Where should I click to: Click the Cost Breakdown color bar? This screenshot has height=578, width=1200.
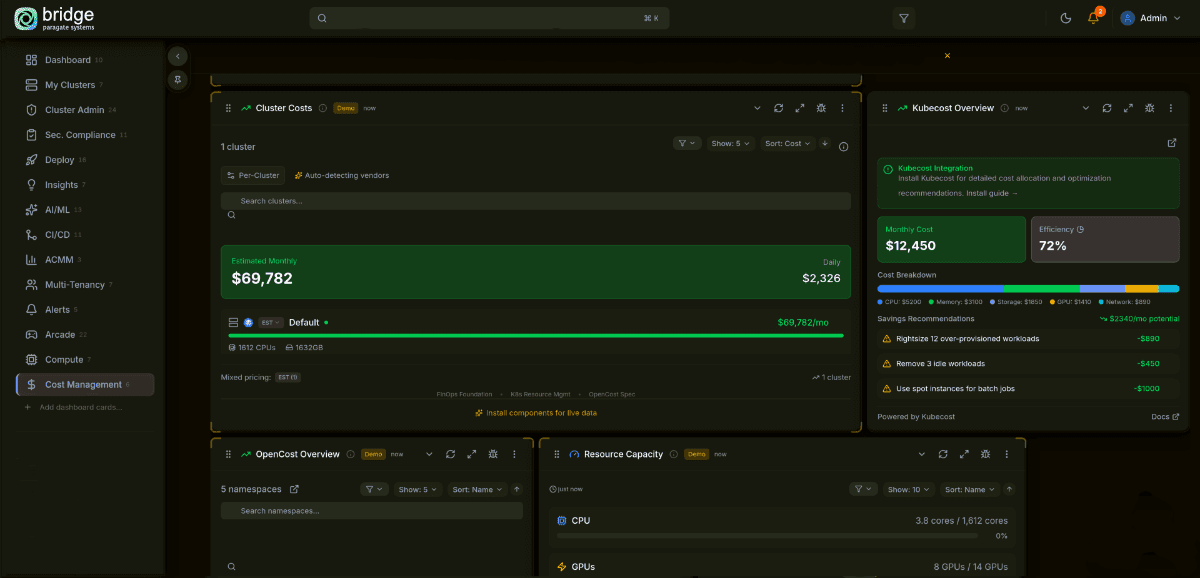click(1028, 288)
